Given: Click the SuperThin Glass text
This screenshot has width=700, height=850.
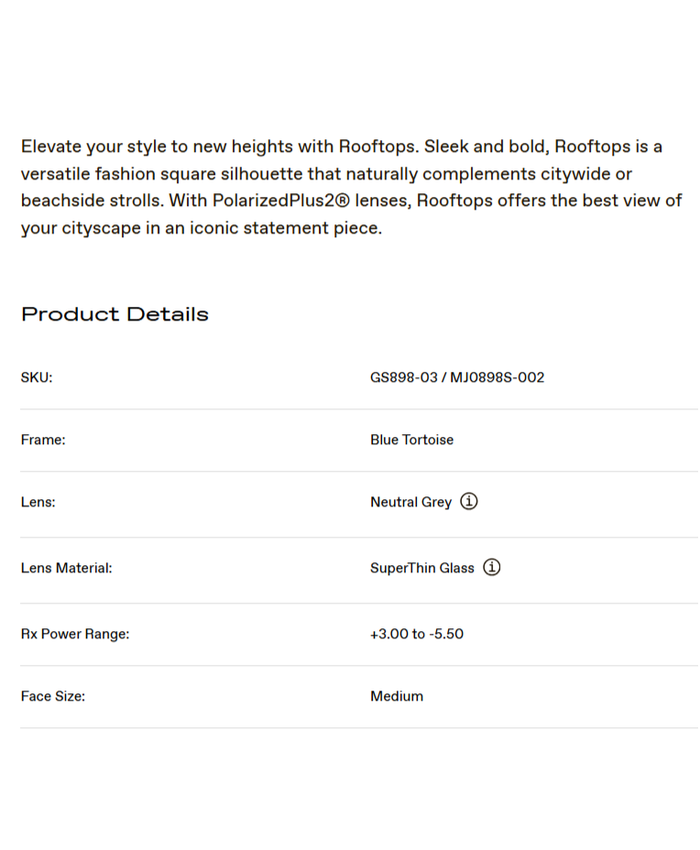Looking at the screenshot, I should click(x=422, y=568).
